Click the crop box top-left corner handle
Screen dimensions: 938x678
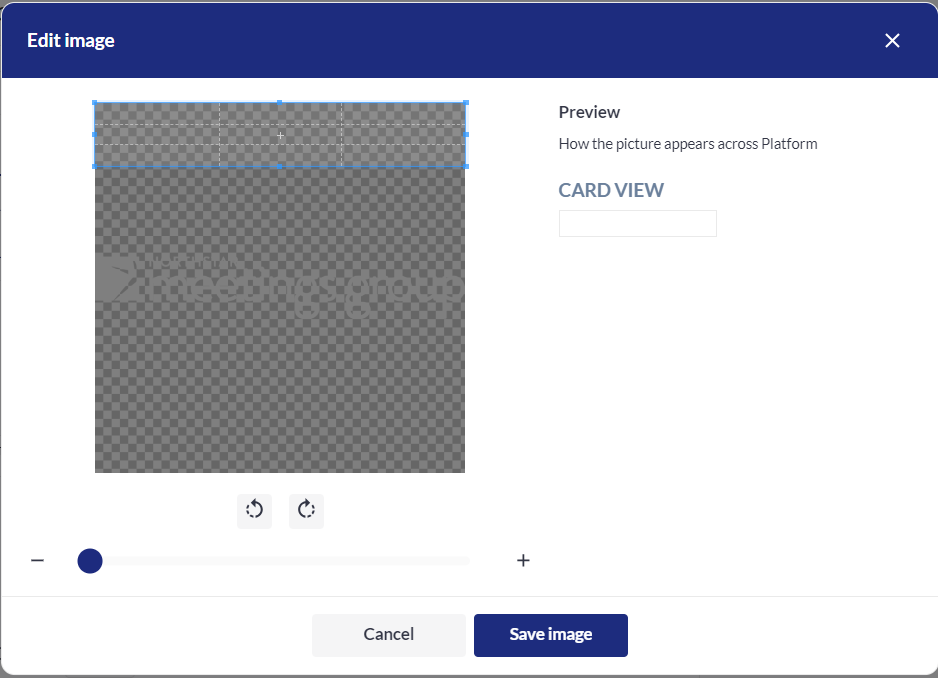point(95,102)
